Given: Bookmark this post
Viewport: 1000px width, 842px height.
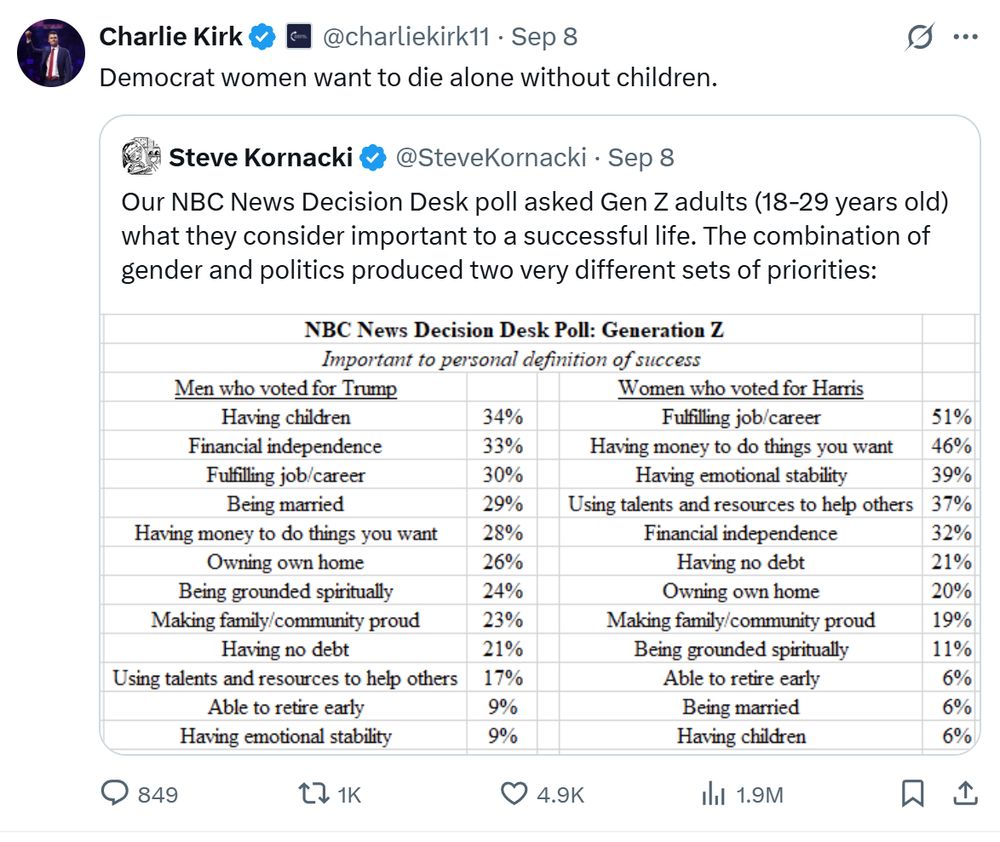Looking at the screenshot, I should click(x=912, y=794).
